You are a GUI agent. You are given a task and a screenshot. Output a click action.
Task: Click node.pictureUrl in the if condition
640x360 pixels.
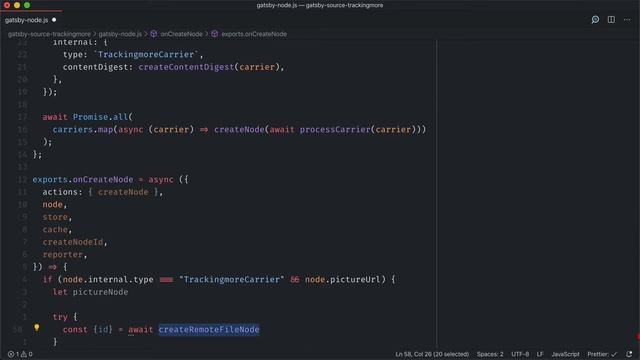click(x=342, y=280)
